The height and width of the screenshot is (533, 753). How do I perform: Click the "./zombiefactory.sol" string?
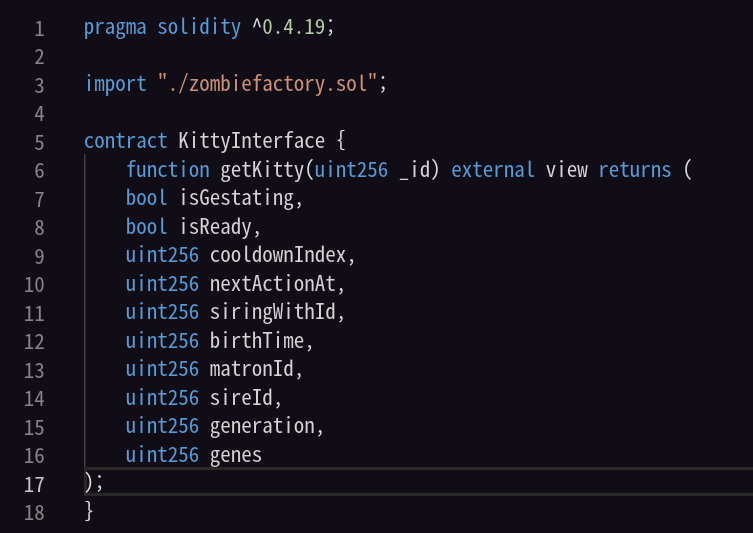(x=267, y=84)
